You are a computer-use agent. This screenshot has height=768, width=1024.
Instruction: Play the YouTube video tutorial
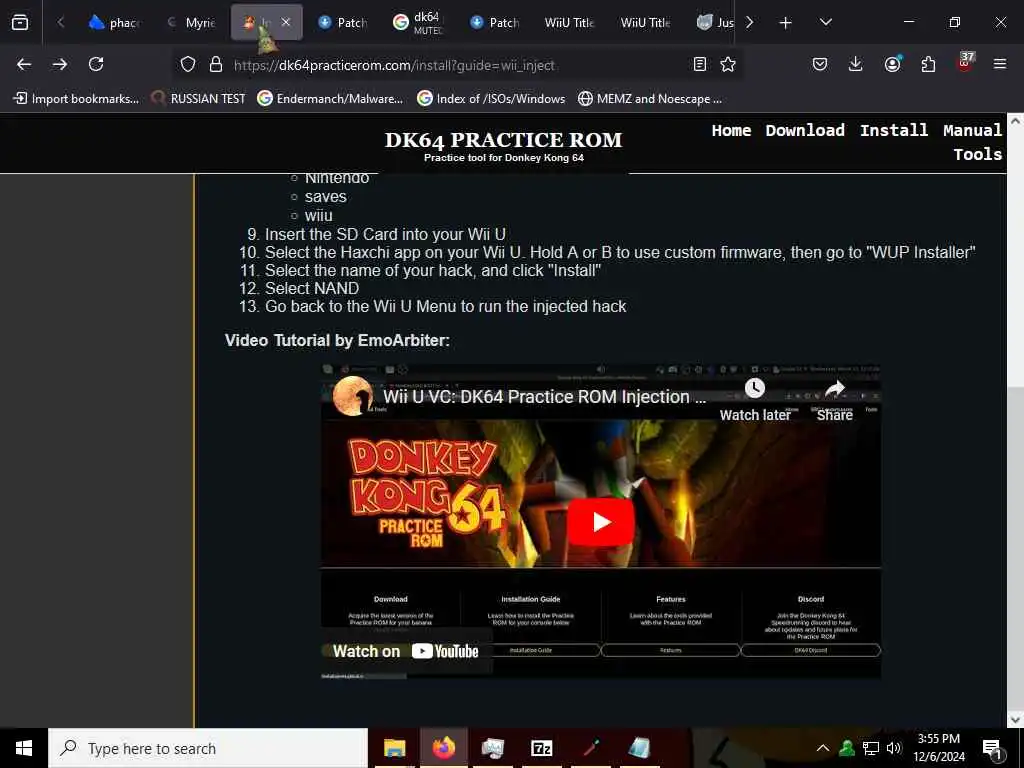coord(600,522)
